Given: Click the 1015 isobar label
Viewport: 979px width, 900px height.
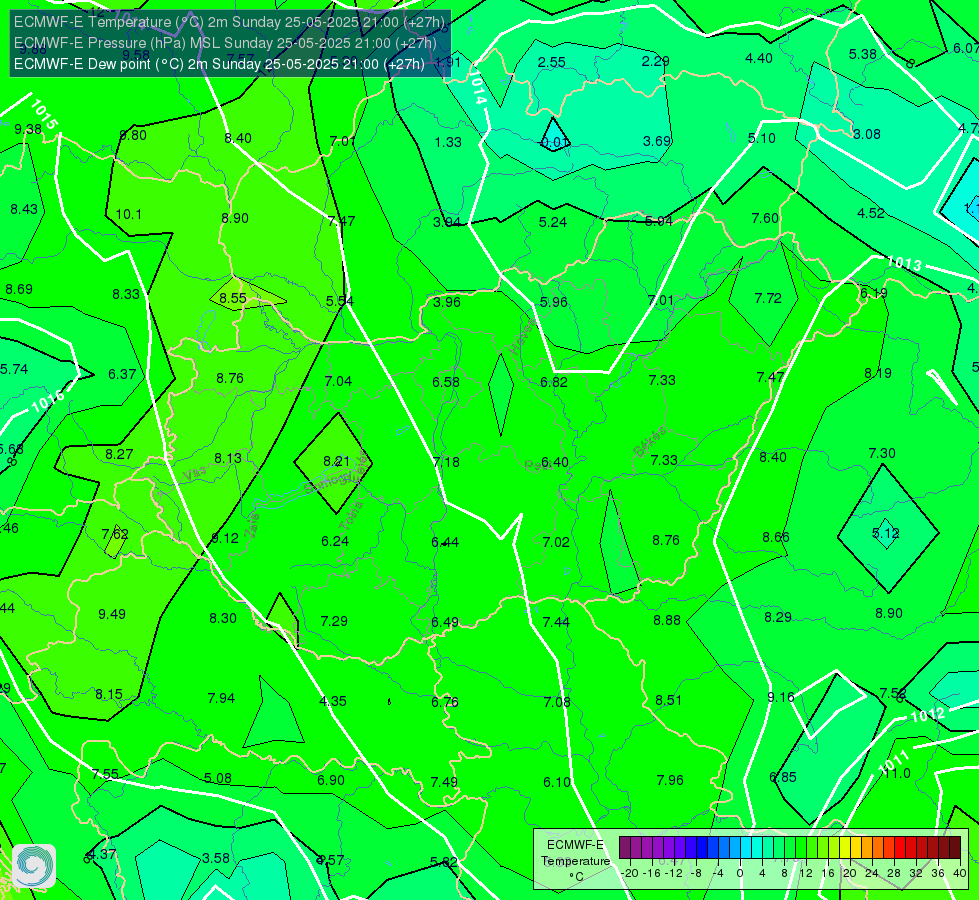Looking at the screenshot, I should coord(44,114).
